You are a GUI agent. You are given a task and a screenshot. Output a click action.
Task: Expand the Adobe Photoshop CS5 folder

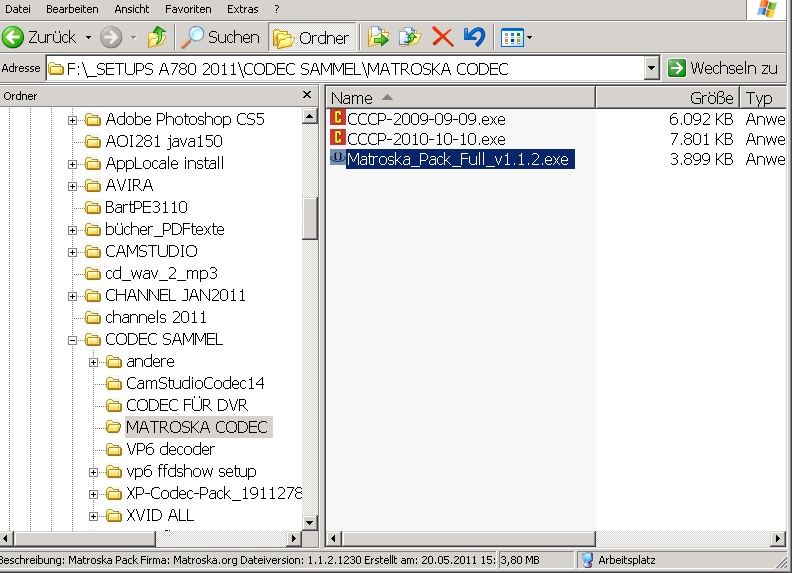pyautogui.click(x=73, y=120)
